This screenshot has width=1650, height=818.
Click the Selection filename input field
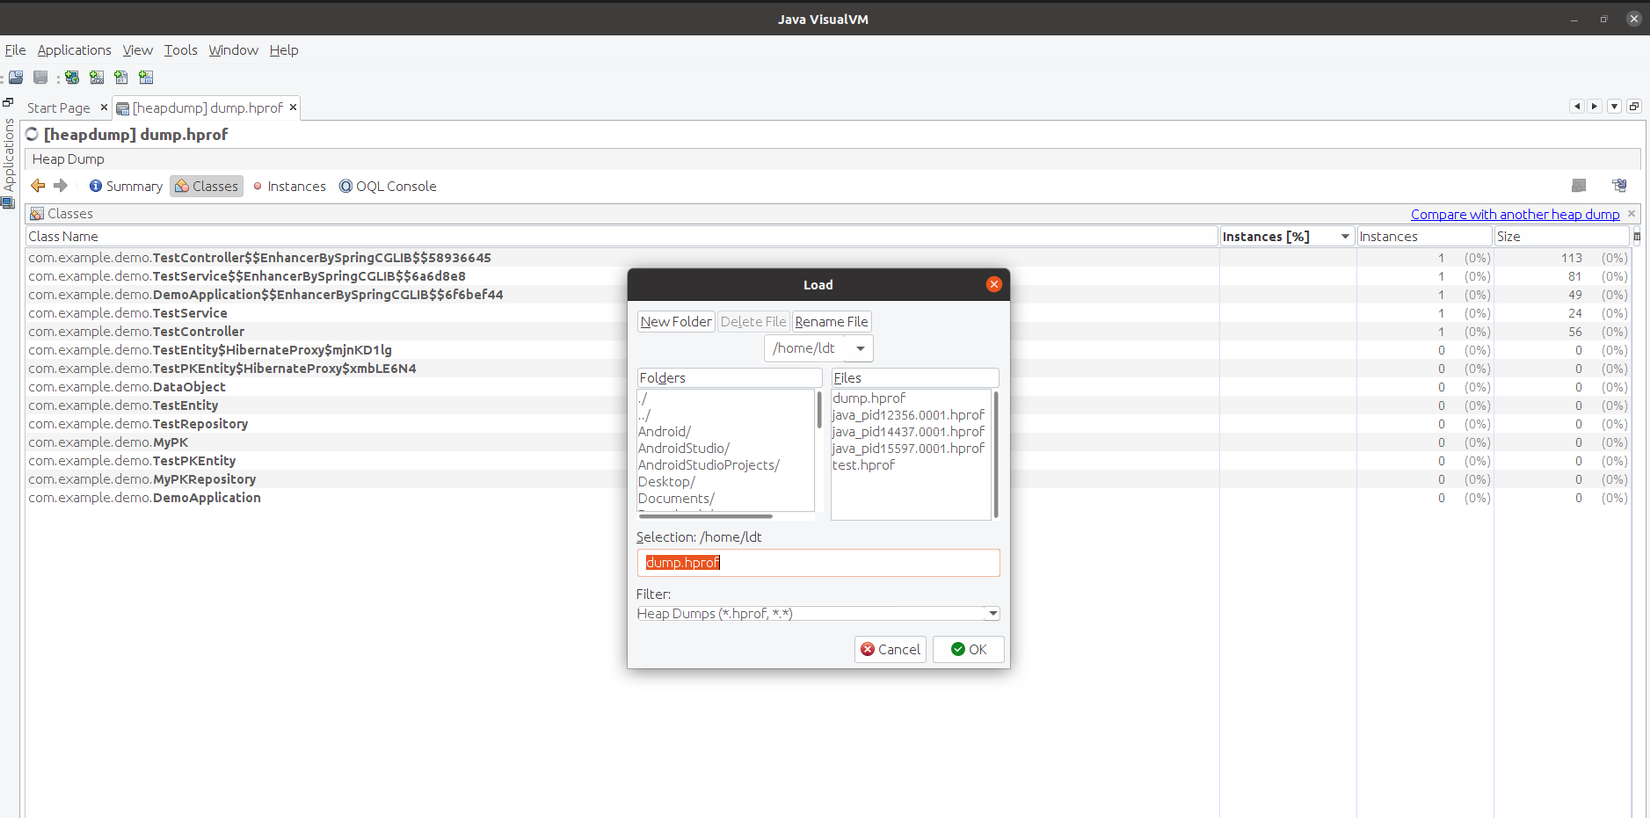coord(818,563)
